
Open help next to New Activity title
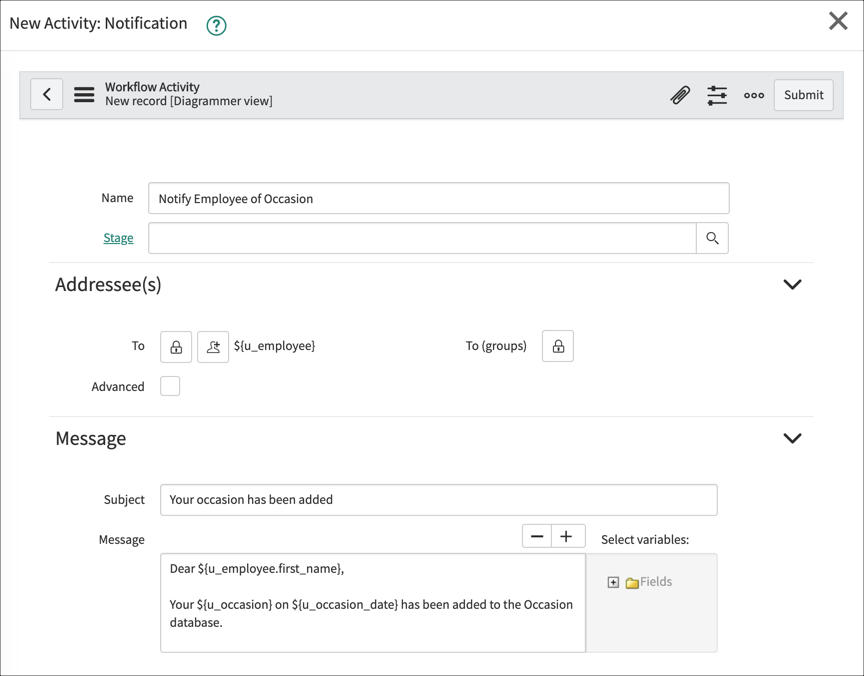point(217,22)
